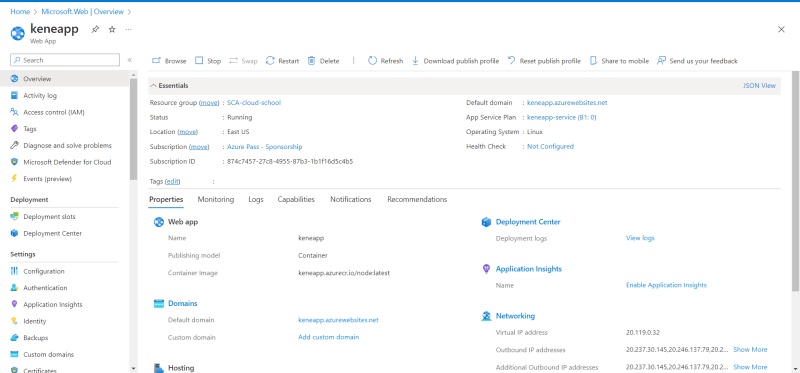This screenshot has width=800, height=373.
Task: Click the Share to mobile icon
Action: [x=593, y=61]
